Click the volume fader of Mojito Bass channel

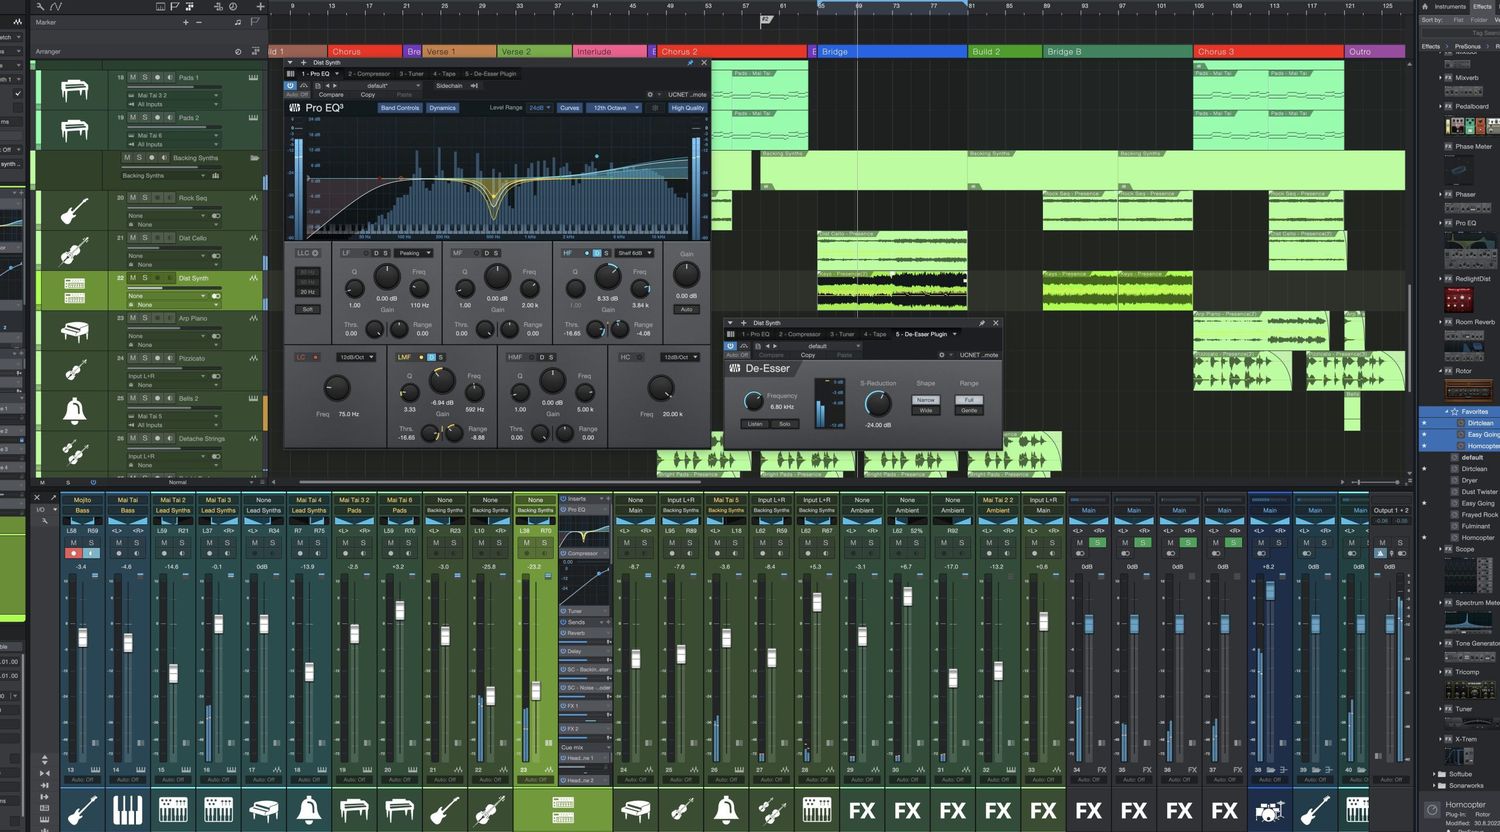coord(82,637)
